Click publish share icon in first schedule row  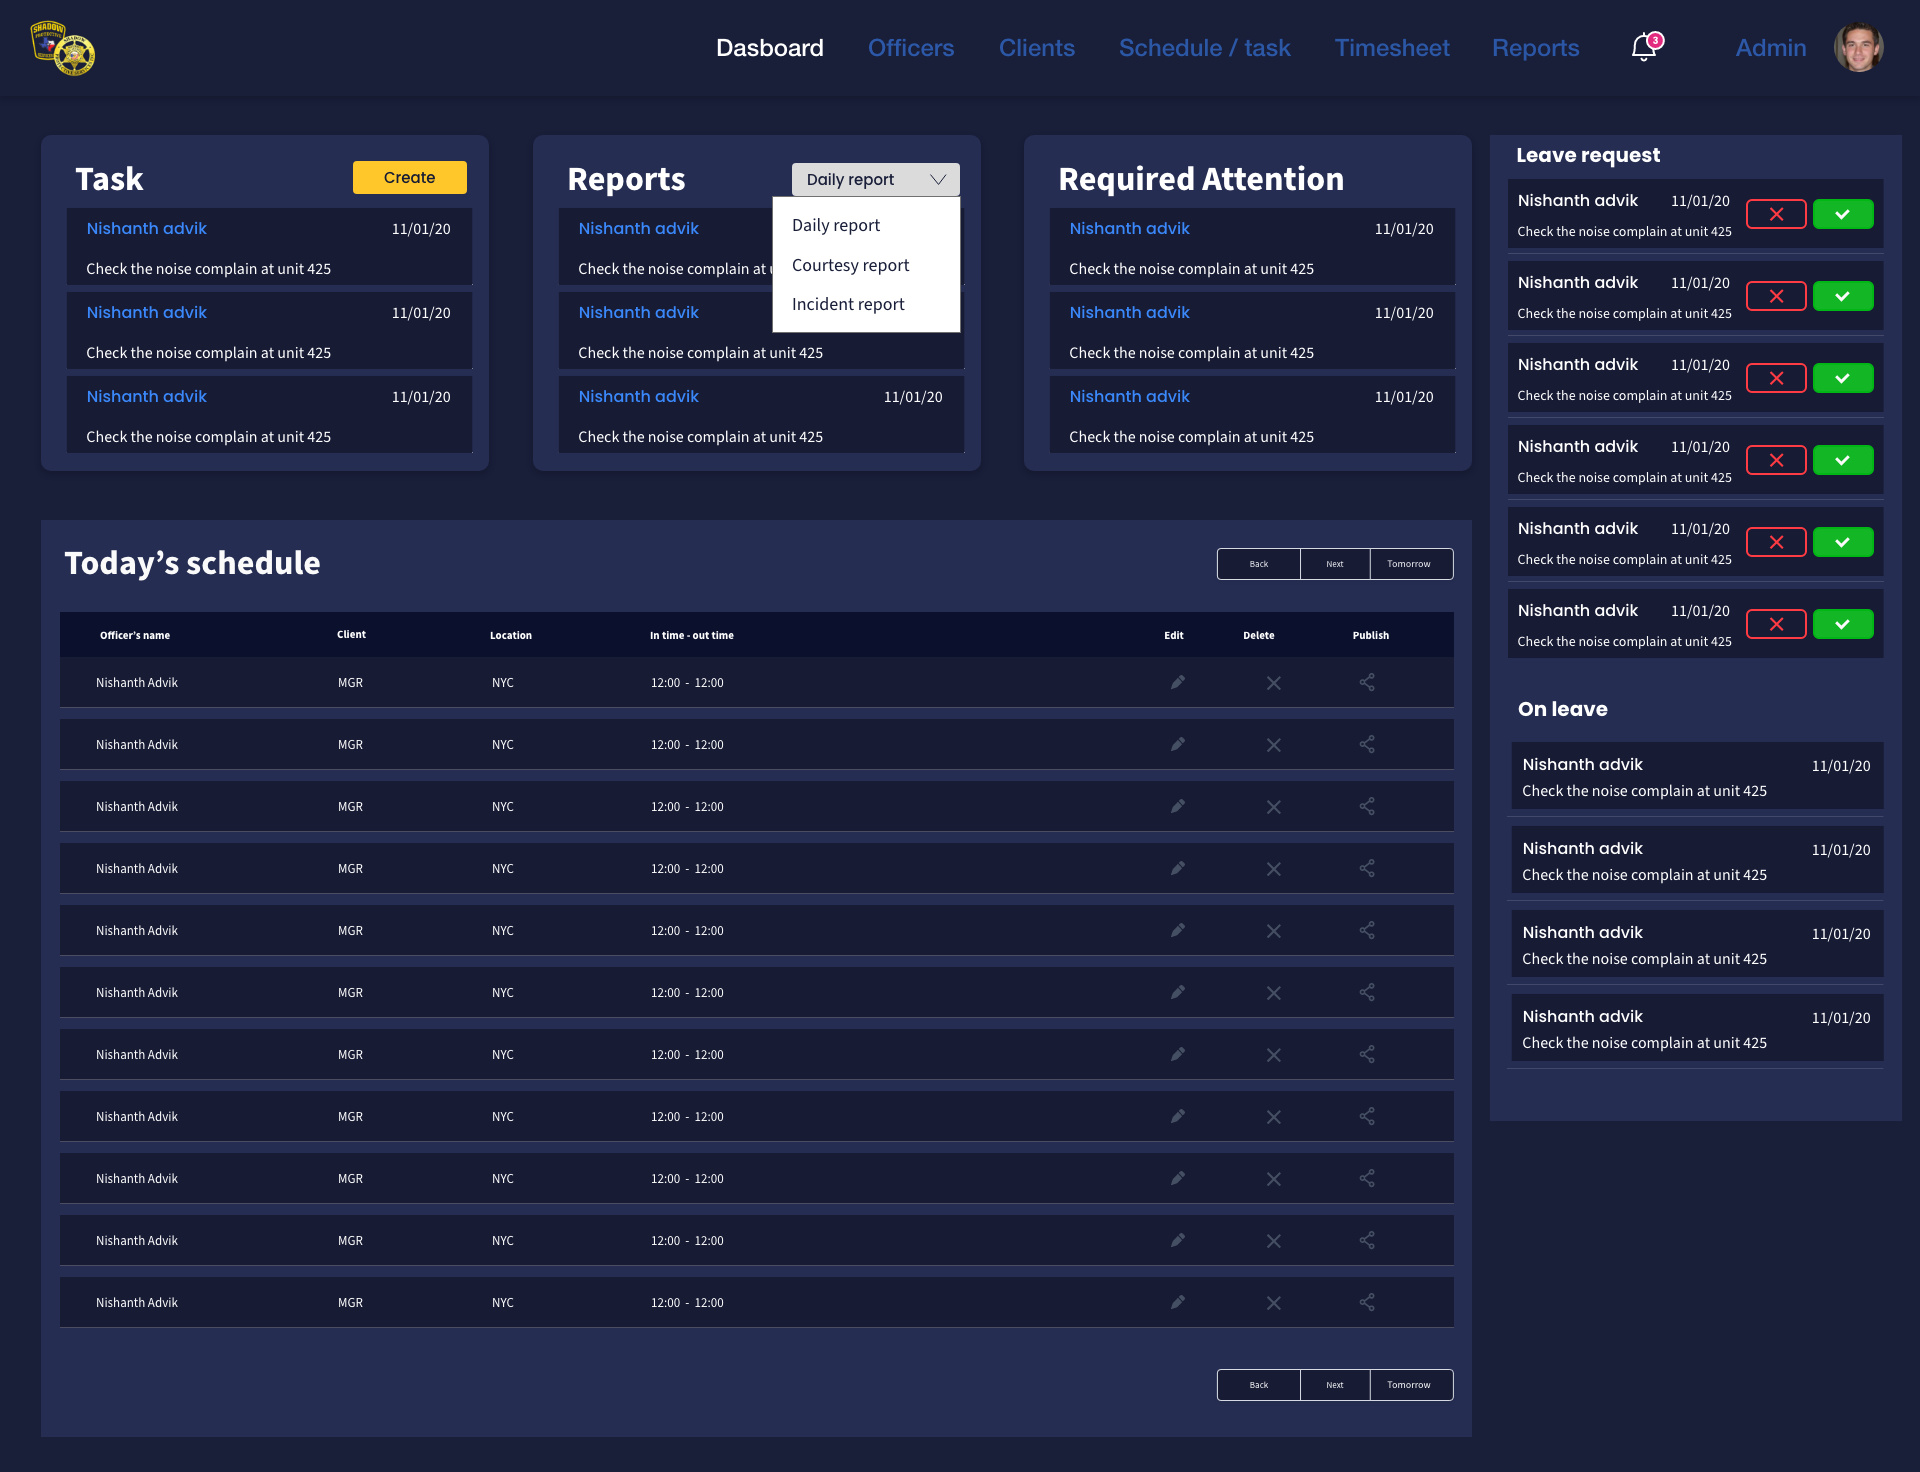point(1367,682)
